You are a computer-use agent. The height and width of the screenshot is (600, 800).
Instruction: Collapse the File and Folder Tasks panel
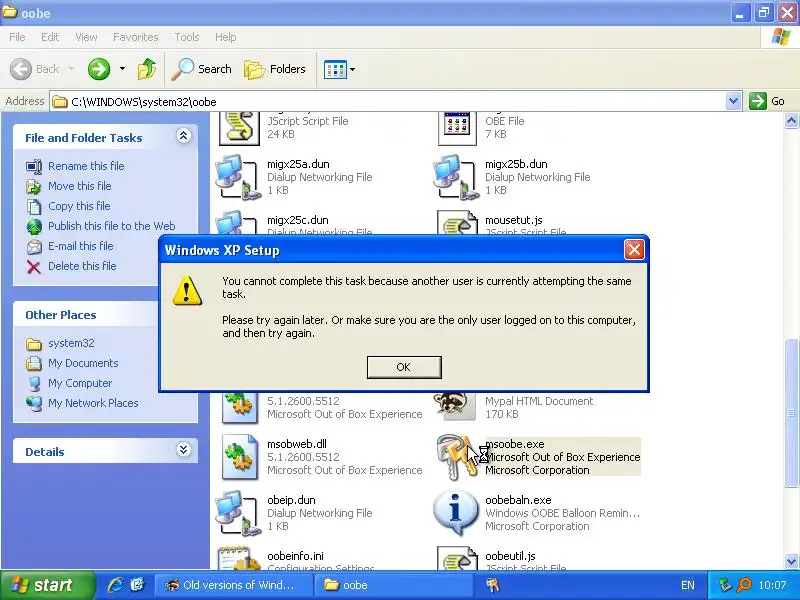click(183, 136)
